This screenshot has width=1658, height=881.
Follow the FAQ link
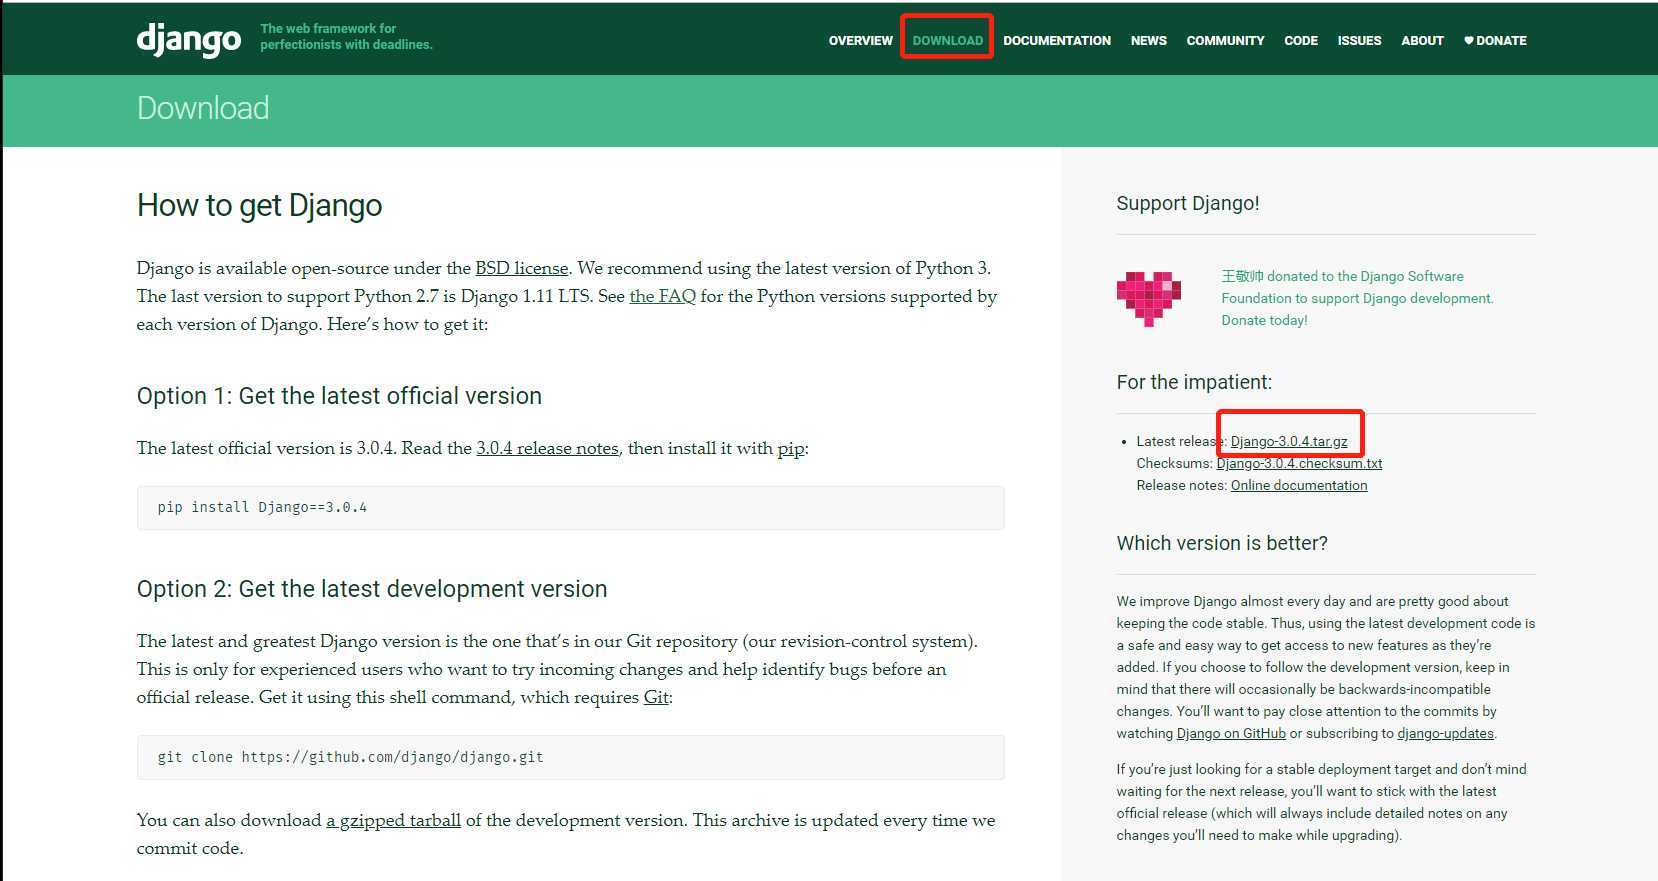[662, 296]
